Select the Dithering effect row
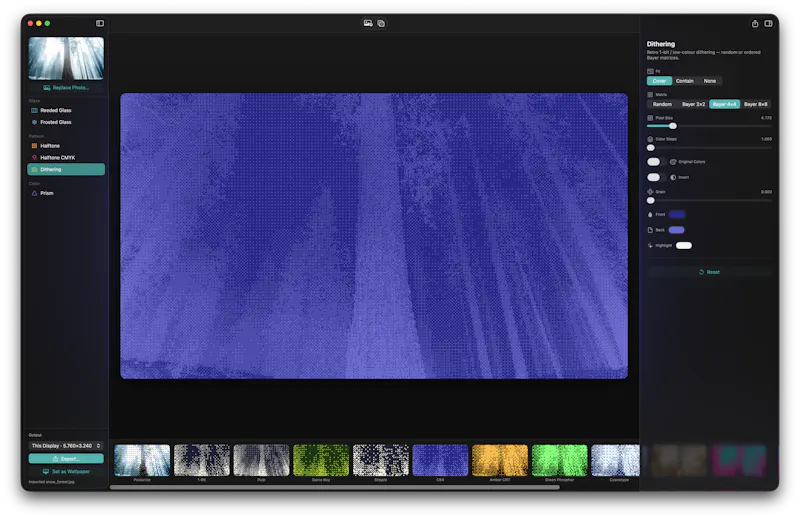800x519 pixels. click(66, 169)
